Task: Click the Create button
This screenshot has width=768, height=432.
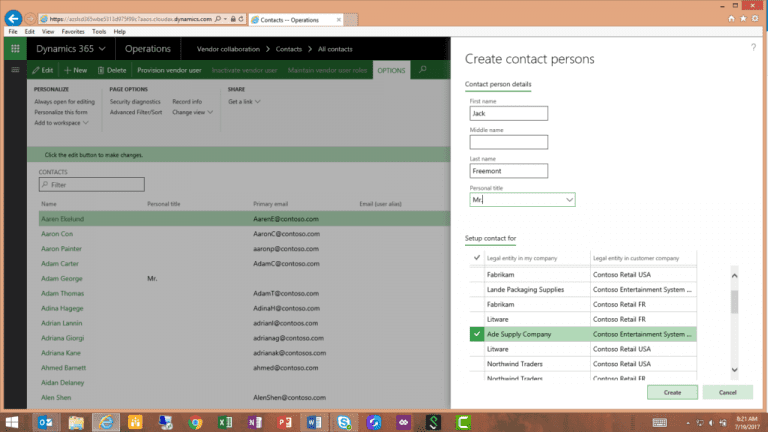Action: point(672,392)
